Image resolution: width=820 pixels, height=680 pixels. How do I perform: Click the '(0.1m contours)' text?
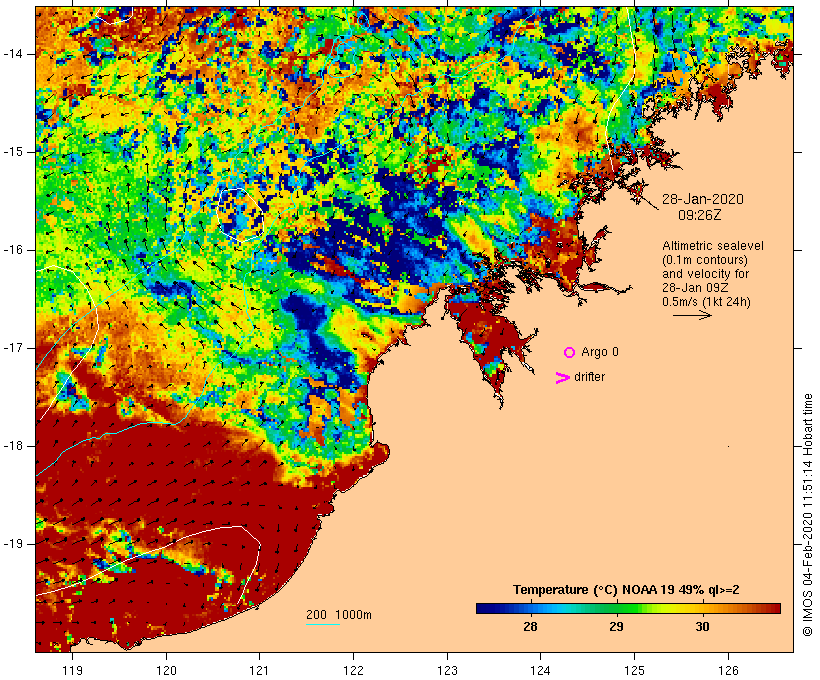point(704,260)
